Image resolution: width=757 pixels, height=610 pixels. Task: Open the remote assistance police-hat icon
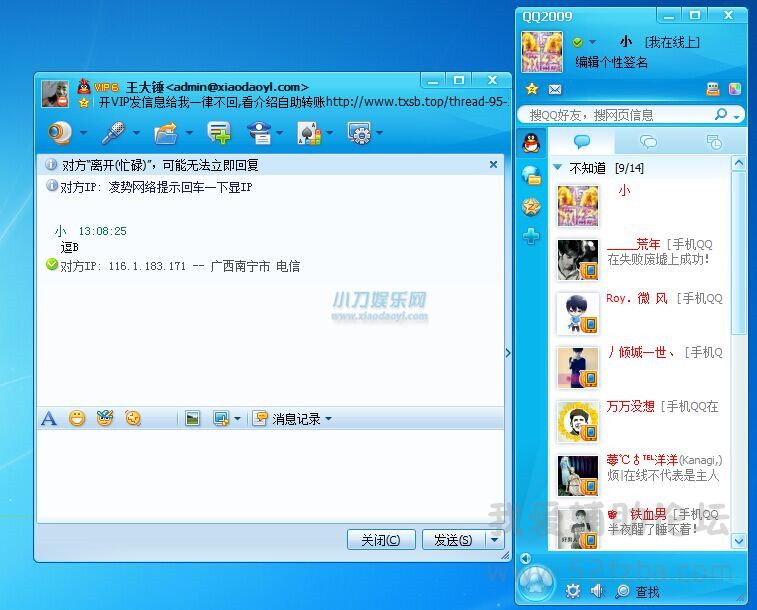[260, 132]
